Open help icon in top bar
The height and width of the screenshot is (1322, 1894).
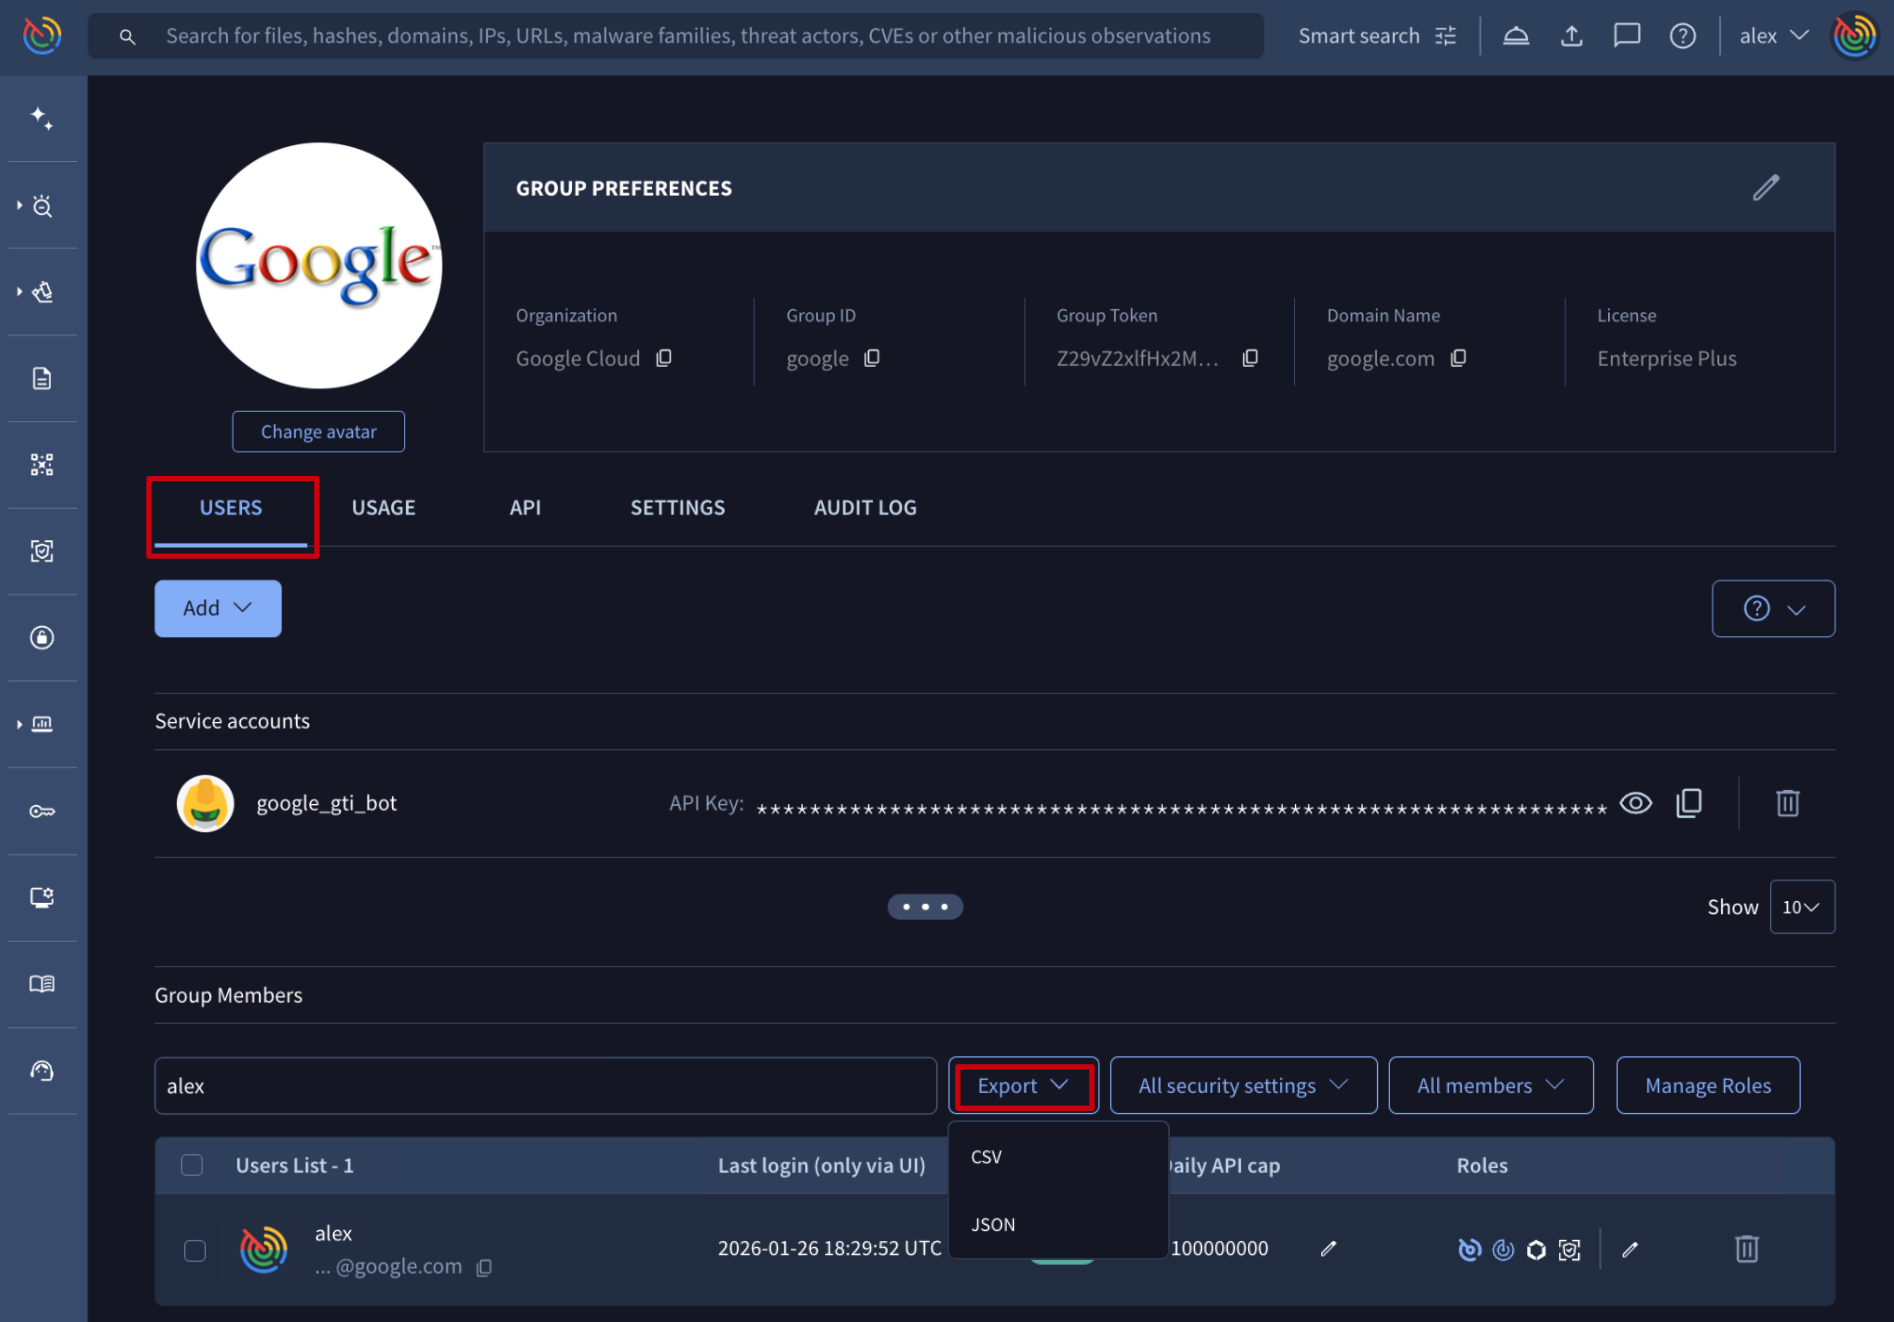coord(1683,36)
